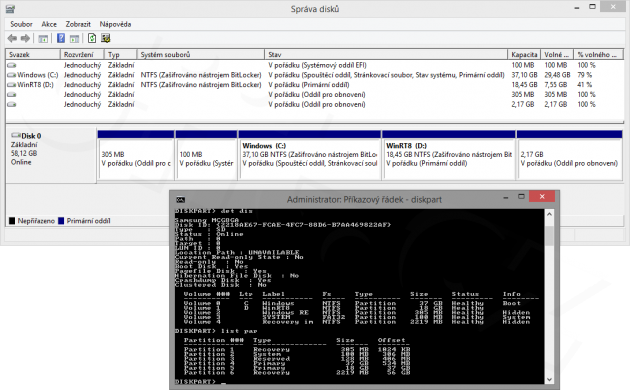Screen dimensions: 630x390
Task: Click the drive icon of the EFI system volume row
Action: coord(12,65)
